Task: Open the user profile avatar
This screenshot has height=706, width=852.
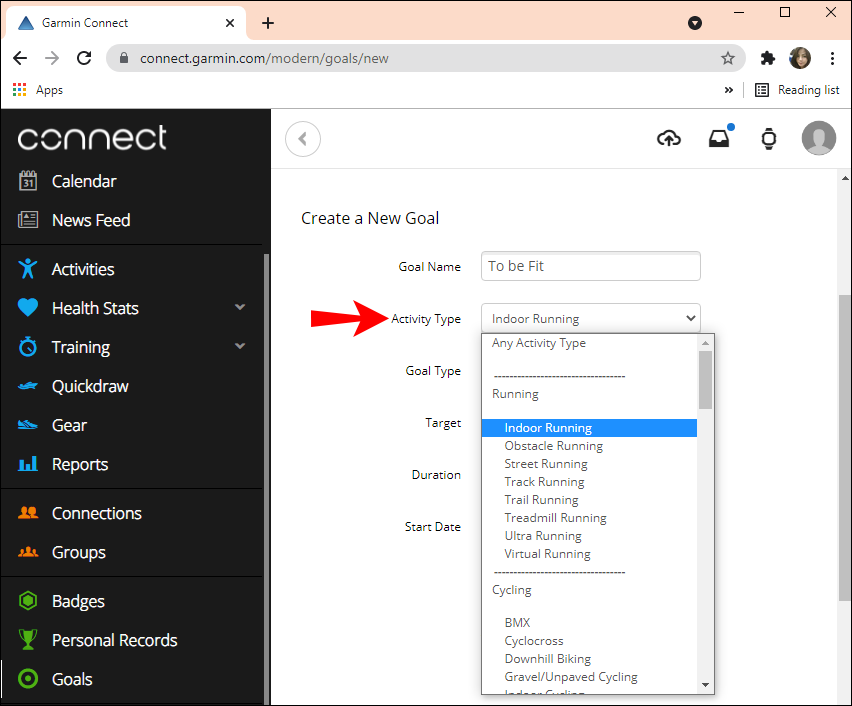Action: coord(818,139)
